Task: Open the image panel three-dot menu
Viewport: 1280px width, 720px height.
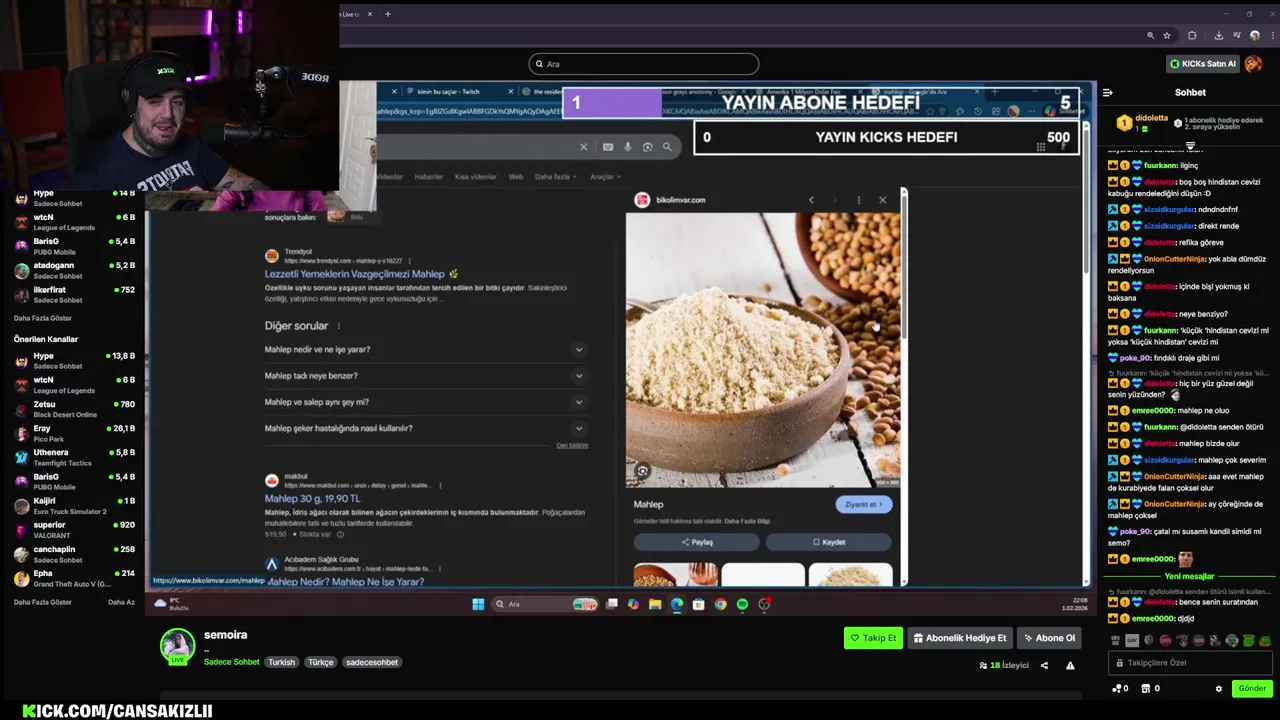Action: click(858, 200)
